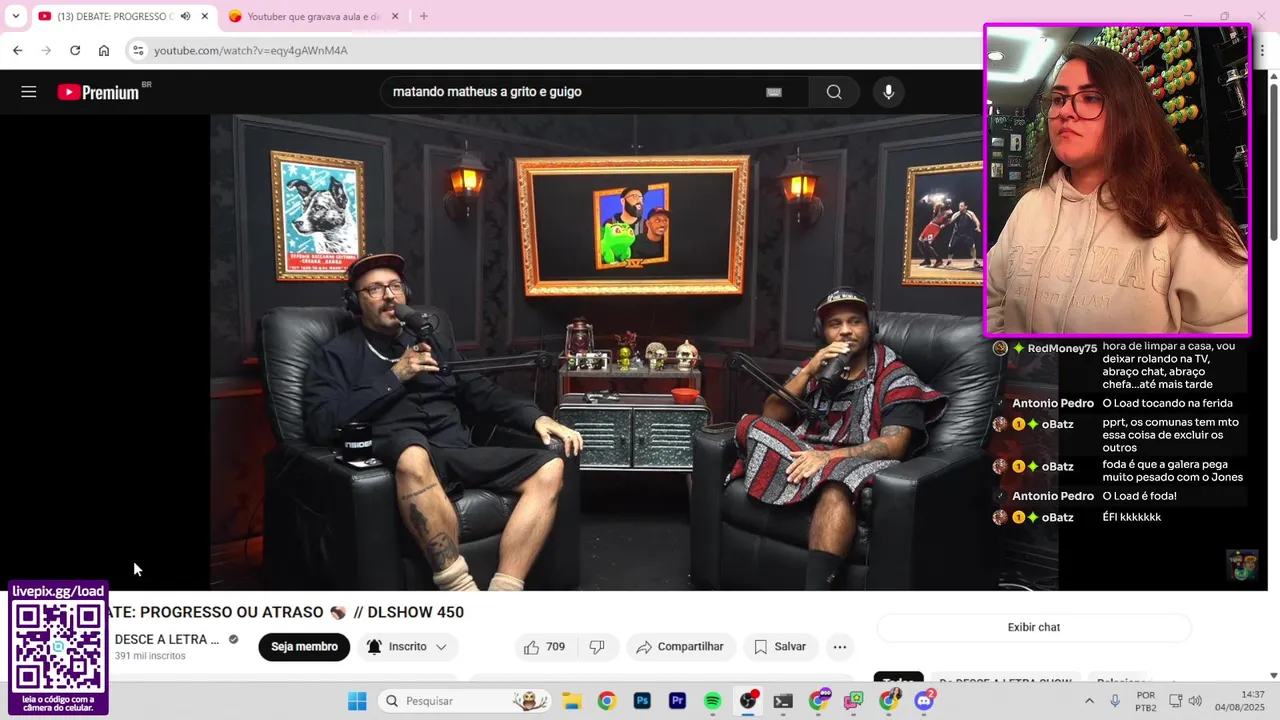Open the on-screen keyboard in search box
Image resolution: width=1280 pixels, height=720 pixels.
[773, 92]
